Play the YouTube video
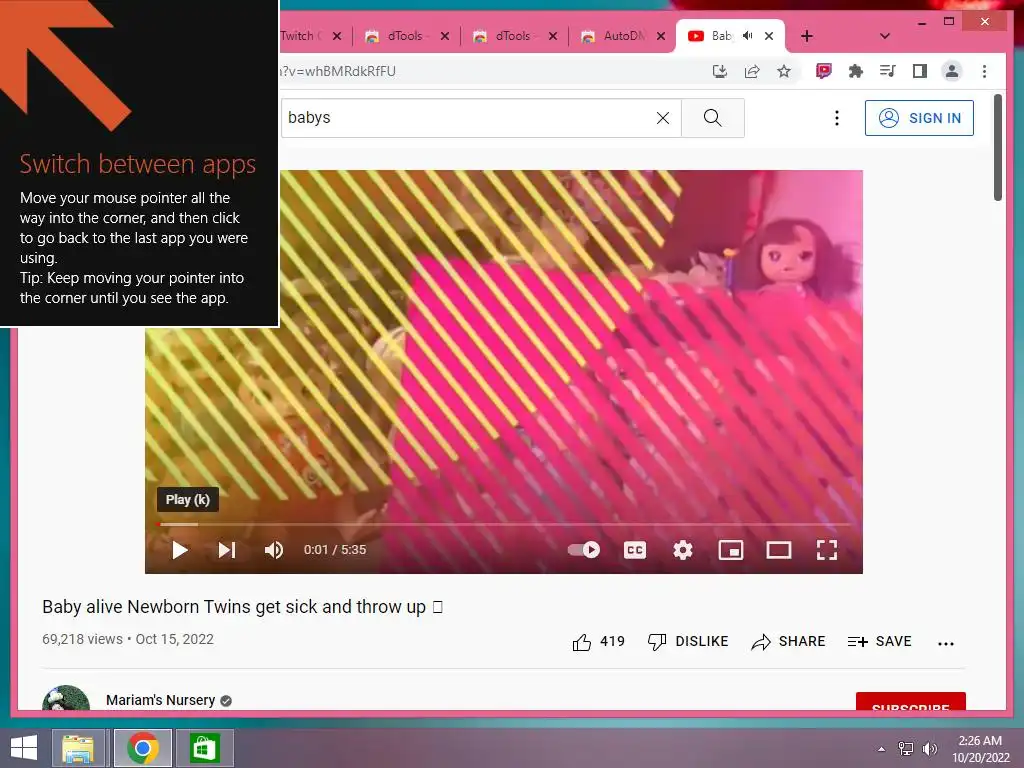The image size is (1024, 768). (x=180, y=550)
